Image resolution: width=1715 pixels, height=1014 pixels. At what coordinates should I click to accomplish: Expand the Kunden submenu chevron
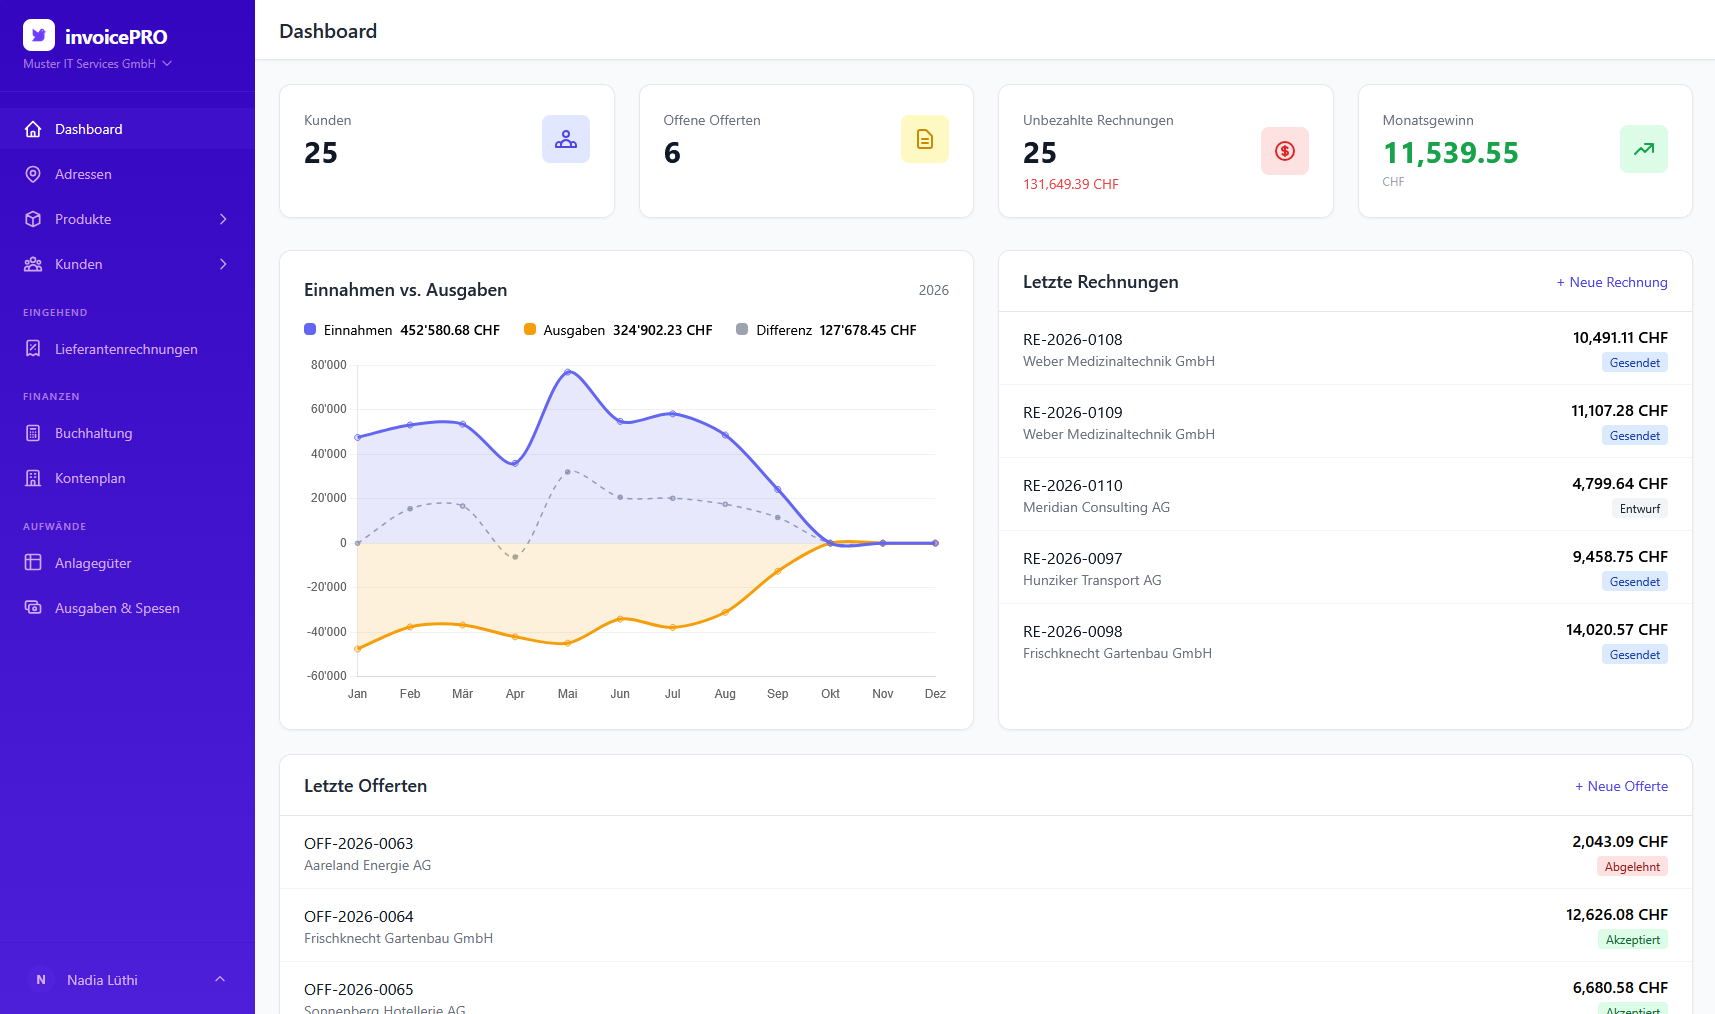(x=223, y=264)
